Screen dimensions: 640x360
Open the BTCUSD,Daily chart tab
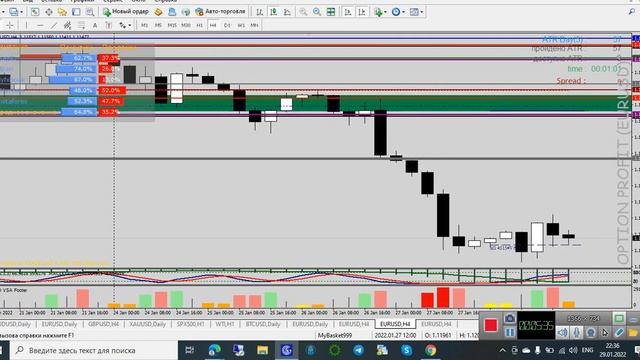pyautogui.click(x=263, y=324)
